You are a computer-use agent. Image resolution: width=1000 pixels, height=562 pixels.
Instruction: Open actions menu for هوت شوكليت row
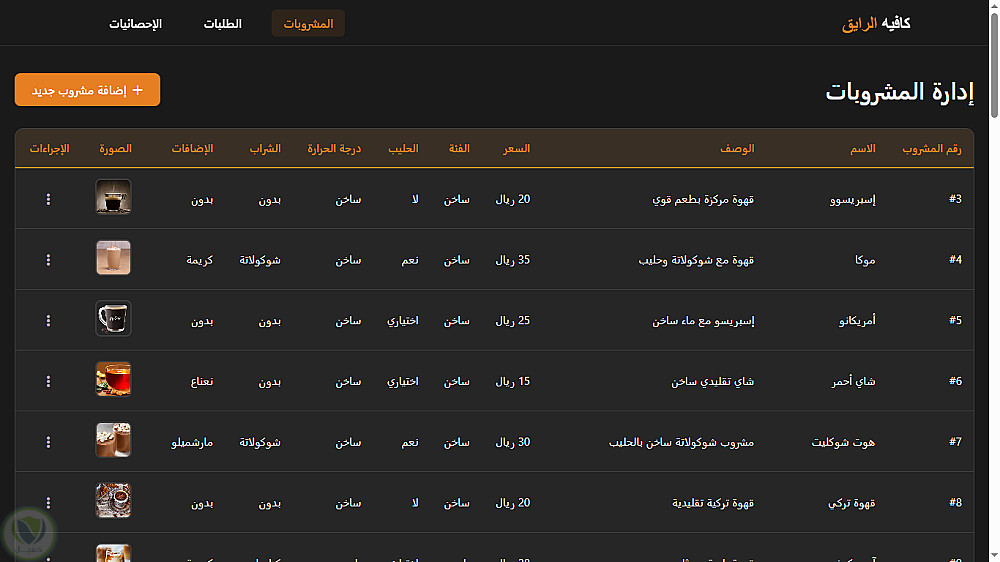pyautogui.click(x=48, y=442)
